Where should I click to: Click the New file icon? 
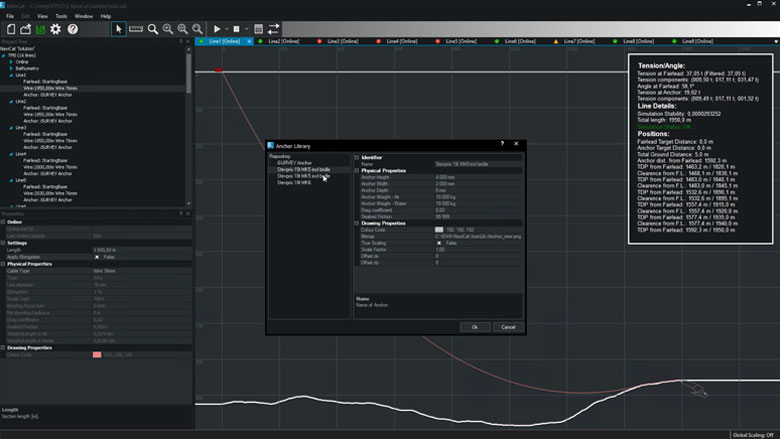tap(9, 29)
